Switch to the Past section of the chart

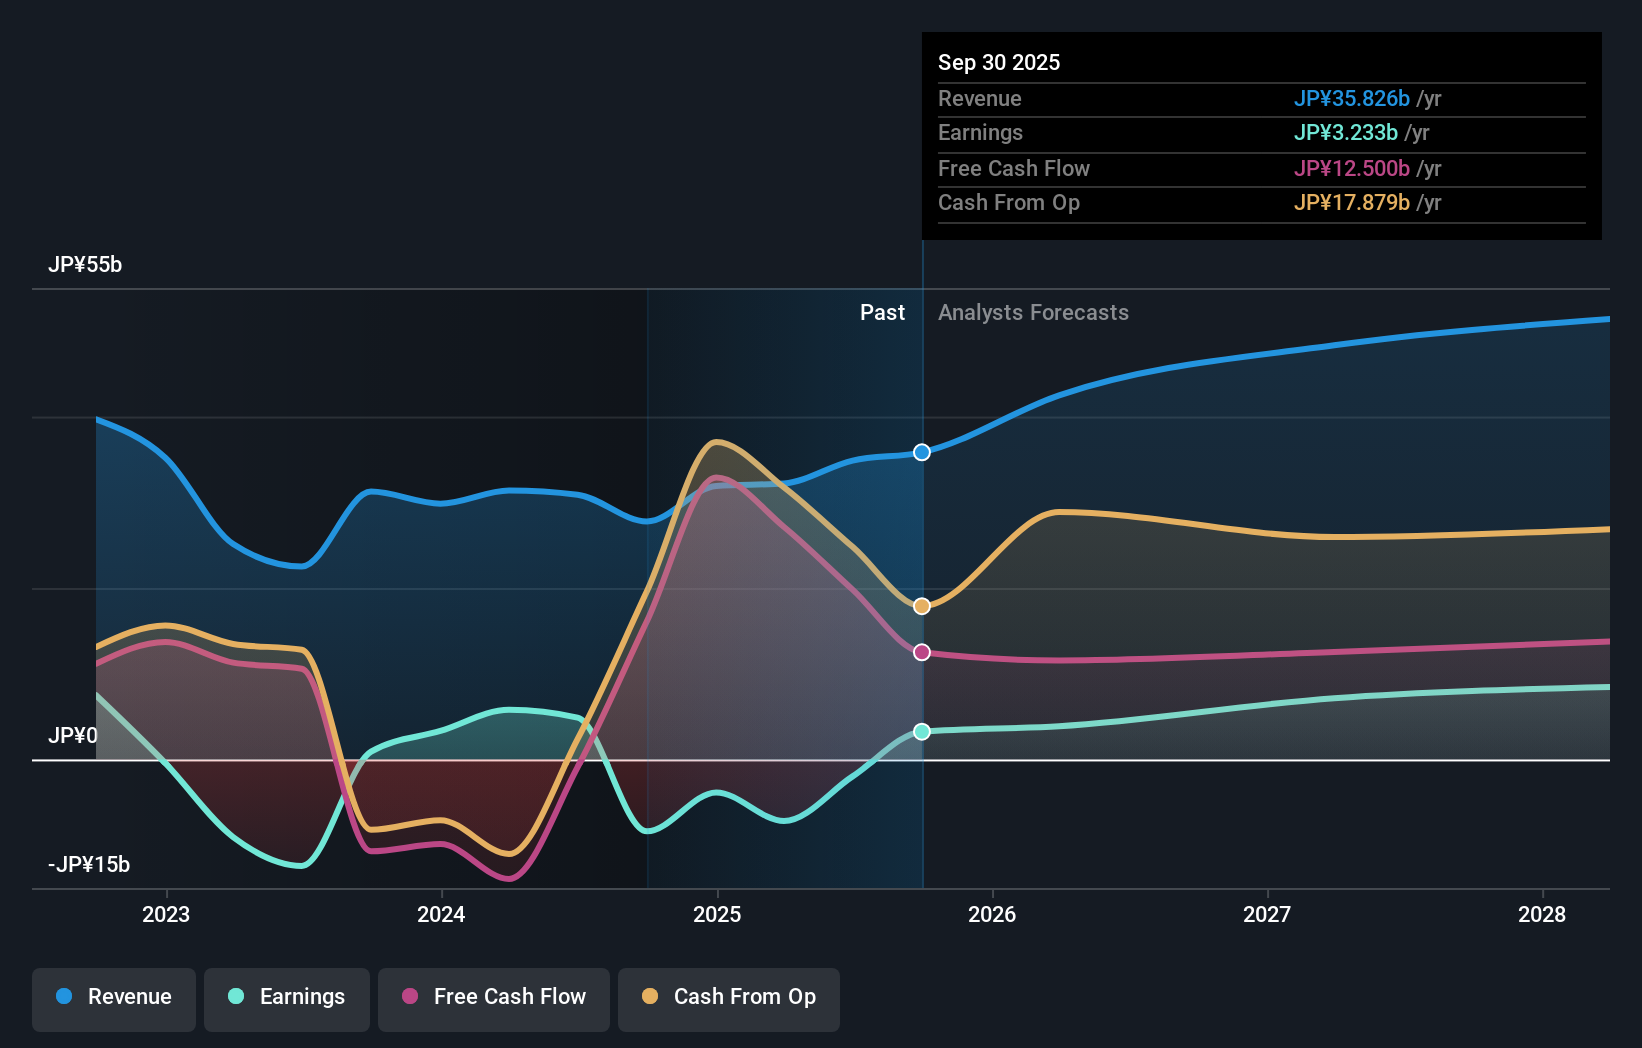click(882, 312)
